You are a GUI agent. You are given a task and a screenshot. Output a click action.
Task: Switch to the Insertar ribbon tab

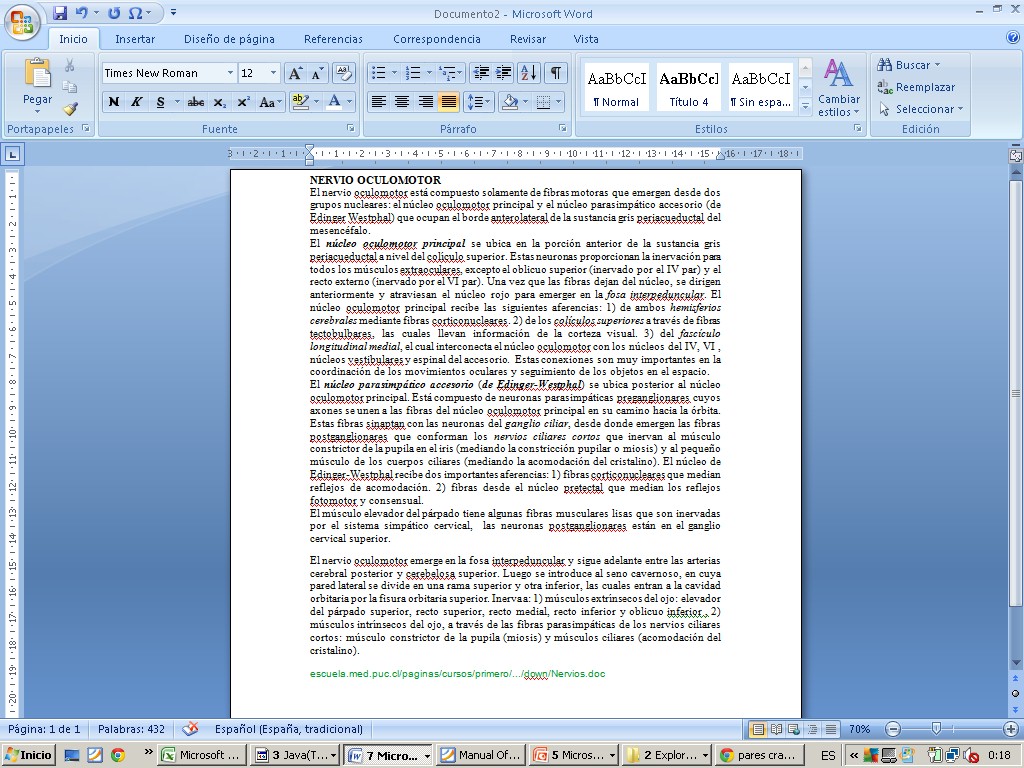(x=135, y=39)
